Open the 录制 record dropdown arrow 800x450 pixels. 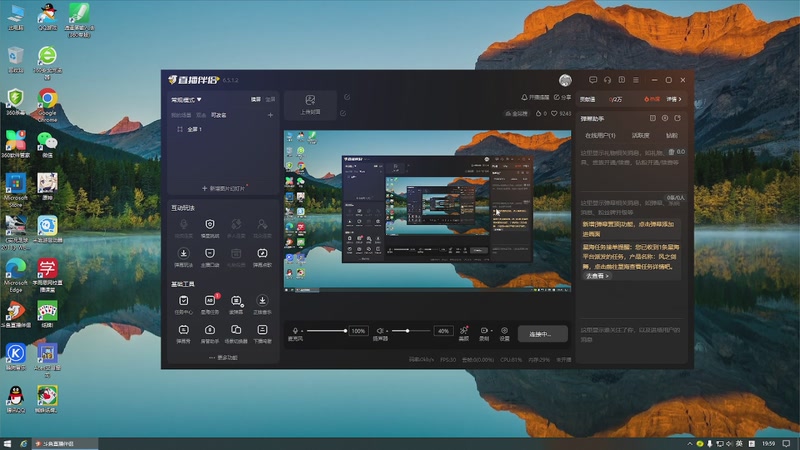click(491, 331)
